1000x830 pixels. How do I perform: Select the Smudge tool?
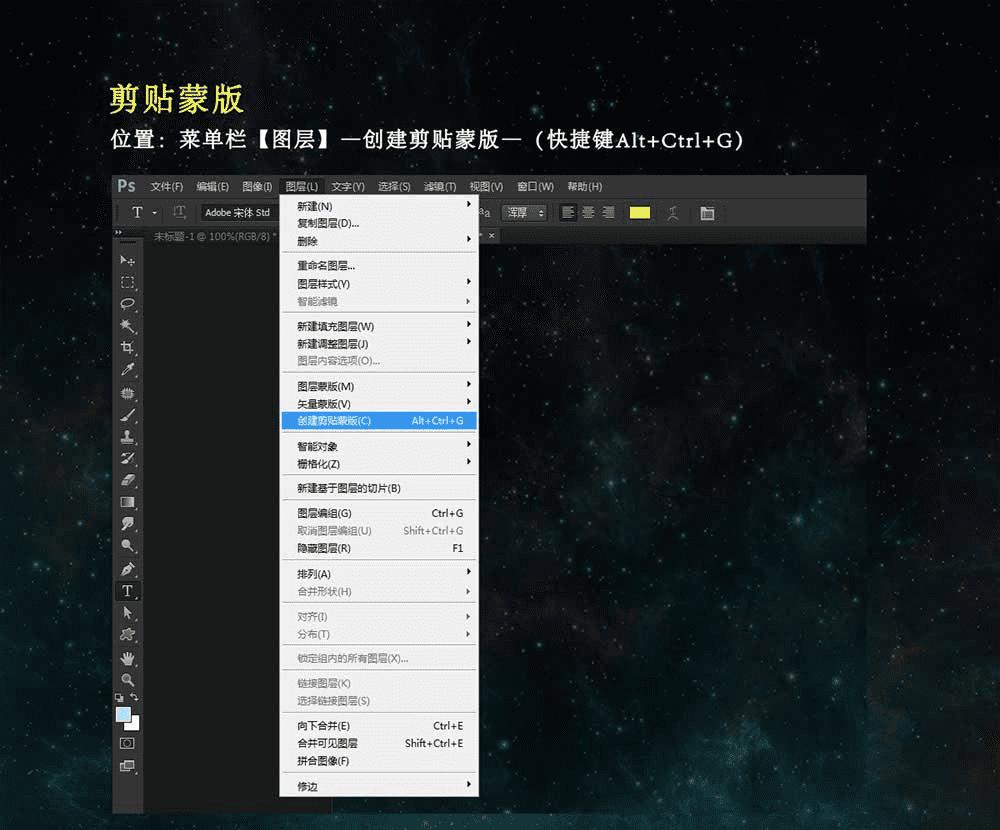coord(128,524)
